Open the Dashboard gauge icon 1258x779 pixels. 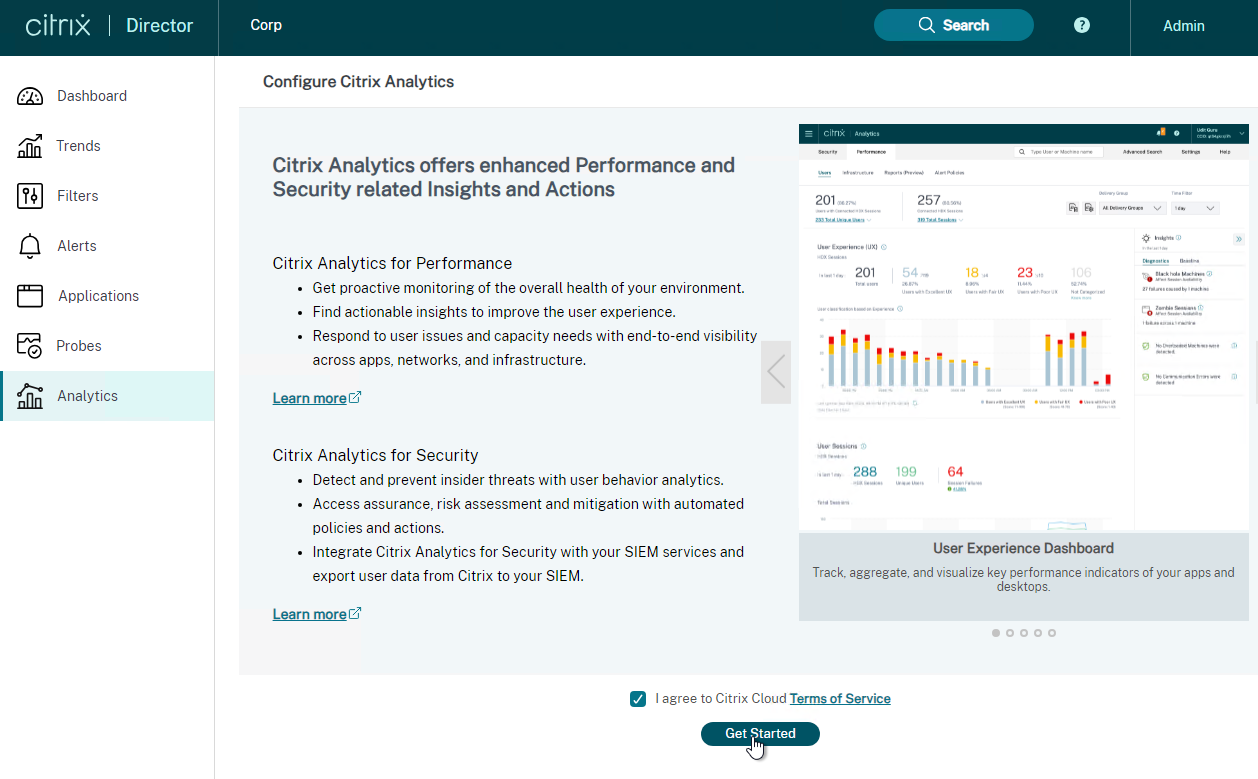click(x=30, y=96)
